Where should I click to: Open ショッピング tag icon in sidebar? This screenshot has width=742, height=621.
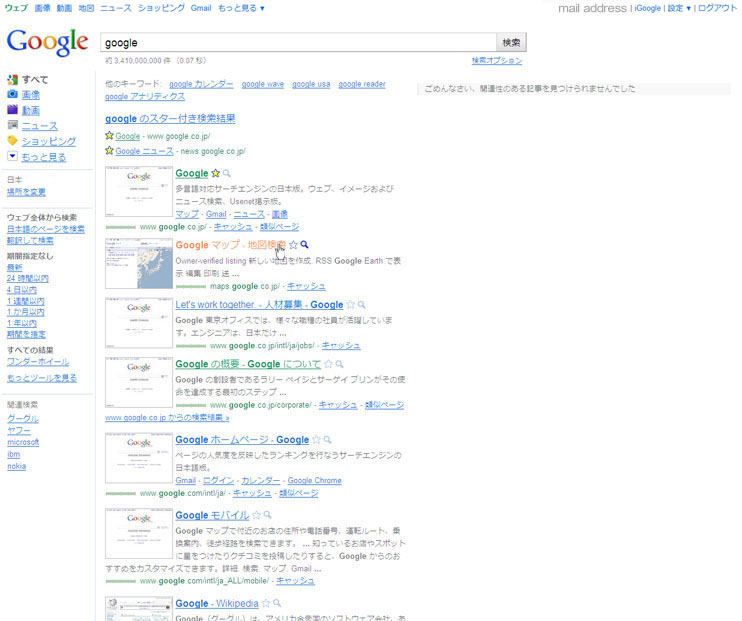[12, 141]
